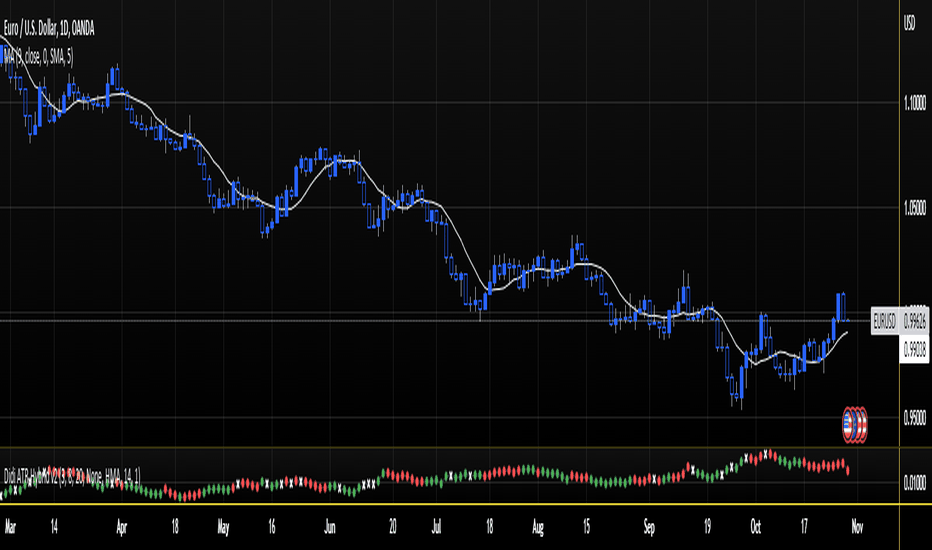Select the MA (9, close, 0, SMA, 5) legend
This screenshot has height=550, width=932.
coord(38,57)
